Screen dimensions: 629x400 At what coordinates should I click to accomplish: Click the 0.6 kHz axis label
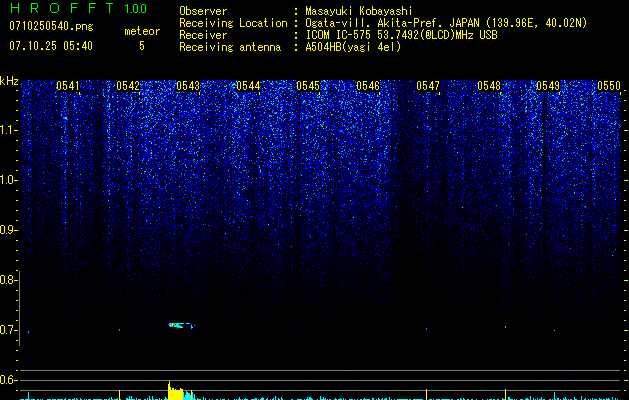point(8,380)
